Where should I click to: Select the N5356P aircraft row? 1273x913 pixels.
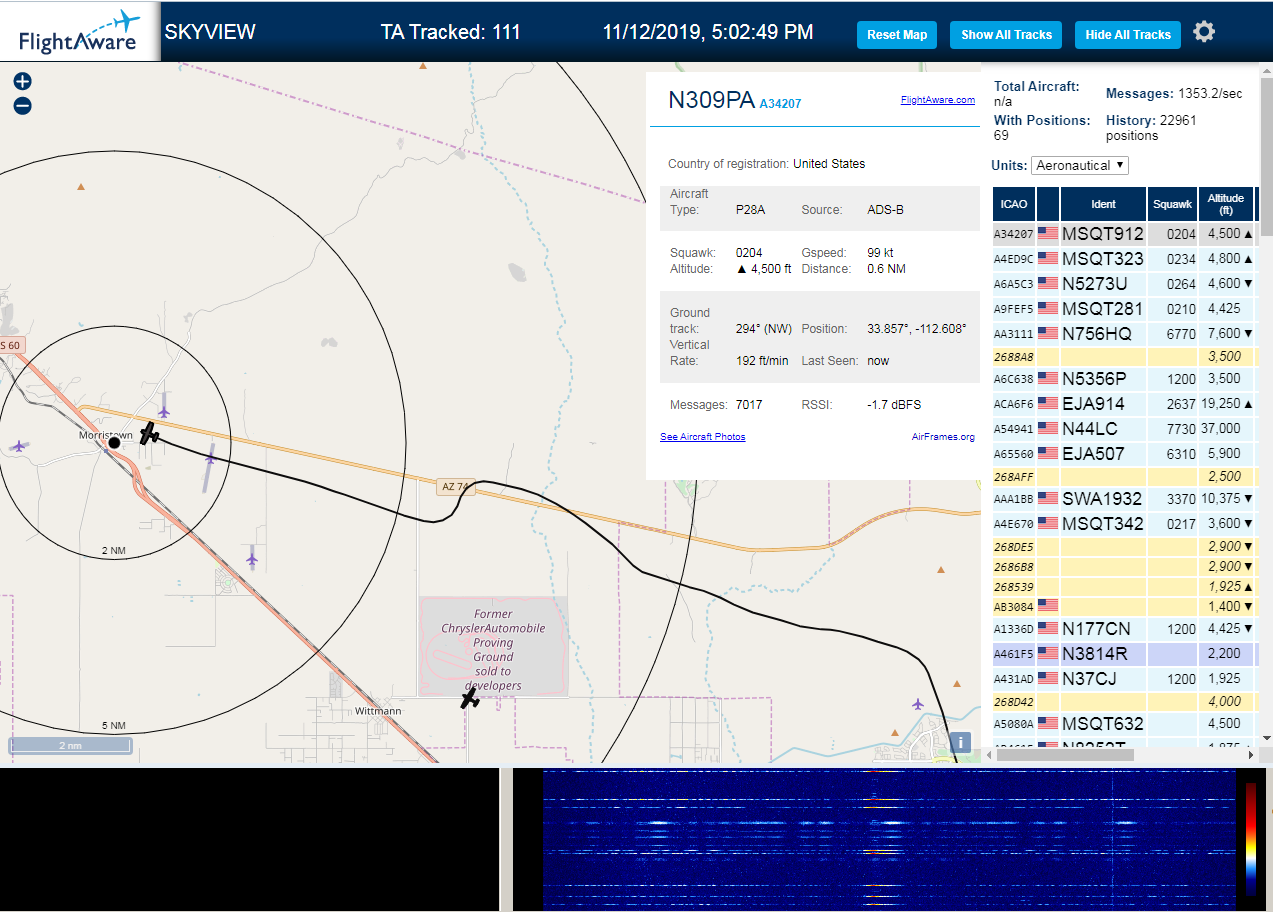[x=1124, y=378]
